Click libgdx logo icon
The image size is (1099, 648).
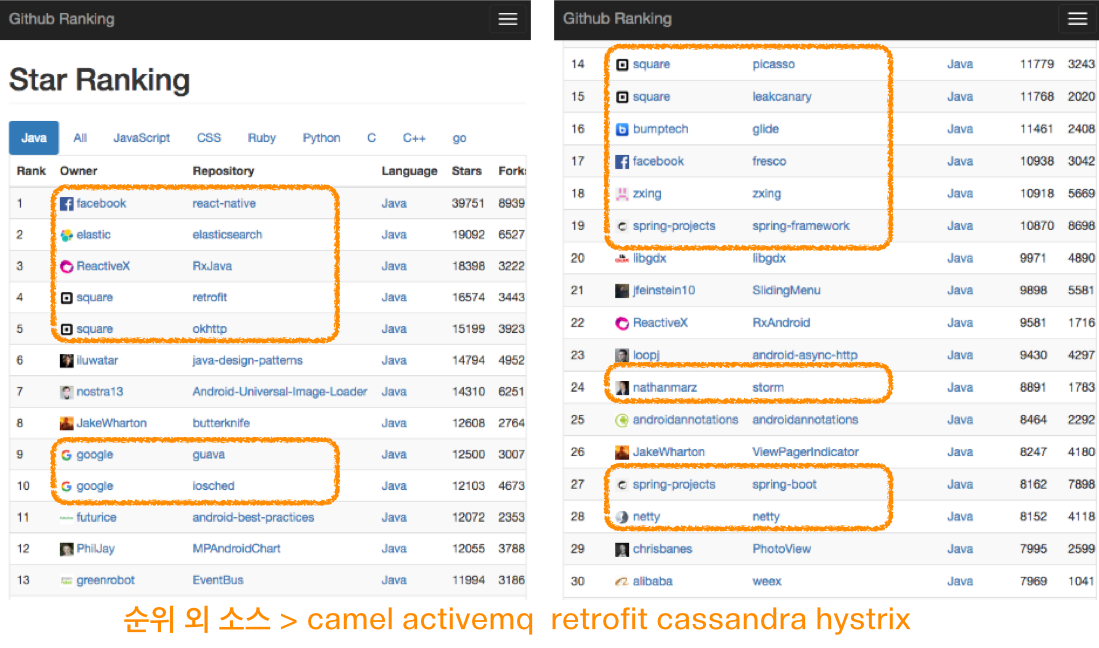(x=622, y=258)
